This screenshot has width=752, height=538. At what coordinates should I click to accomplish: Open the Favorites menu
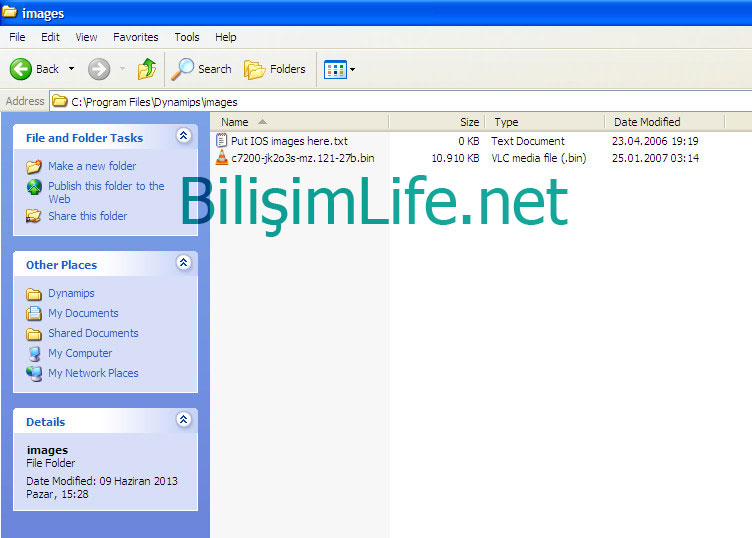(x=136, y=37)
